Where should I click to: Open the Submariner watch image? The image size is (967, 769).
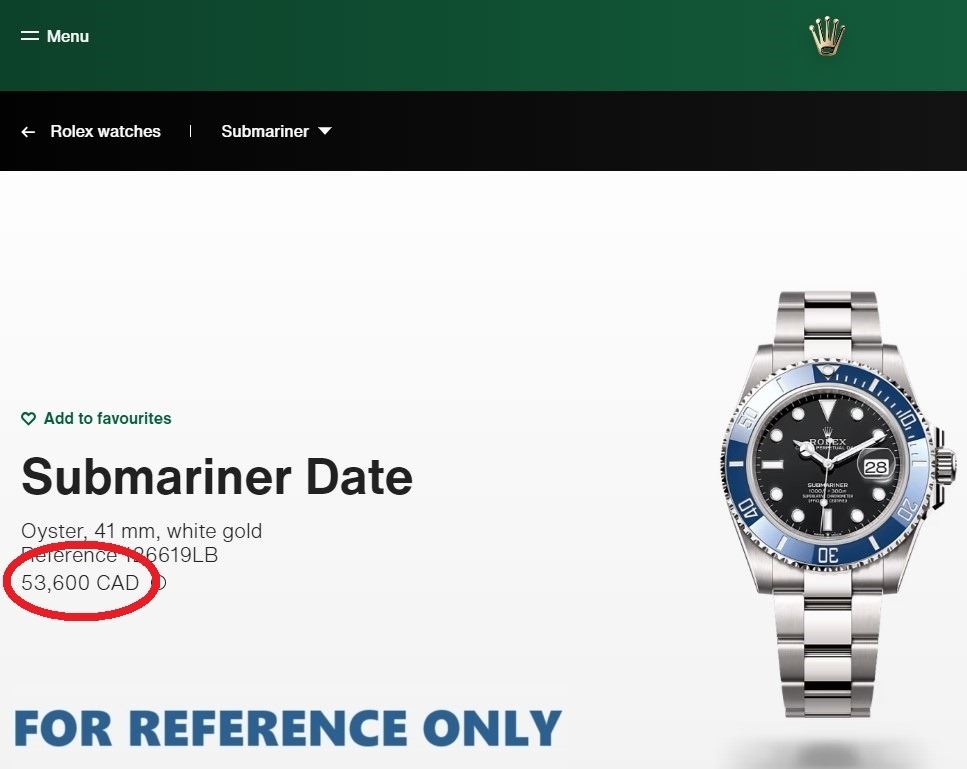(x=837, y=504)
